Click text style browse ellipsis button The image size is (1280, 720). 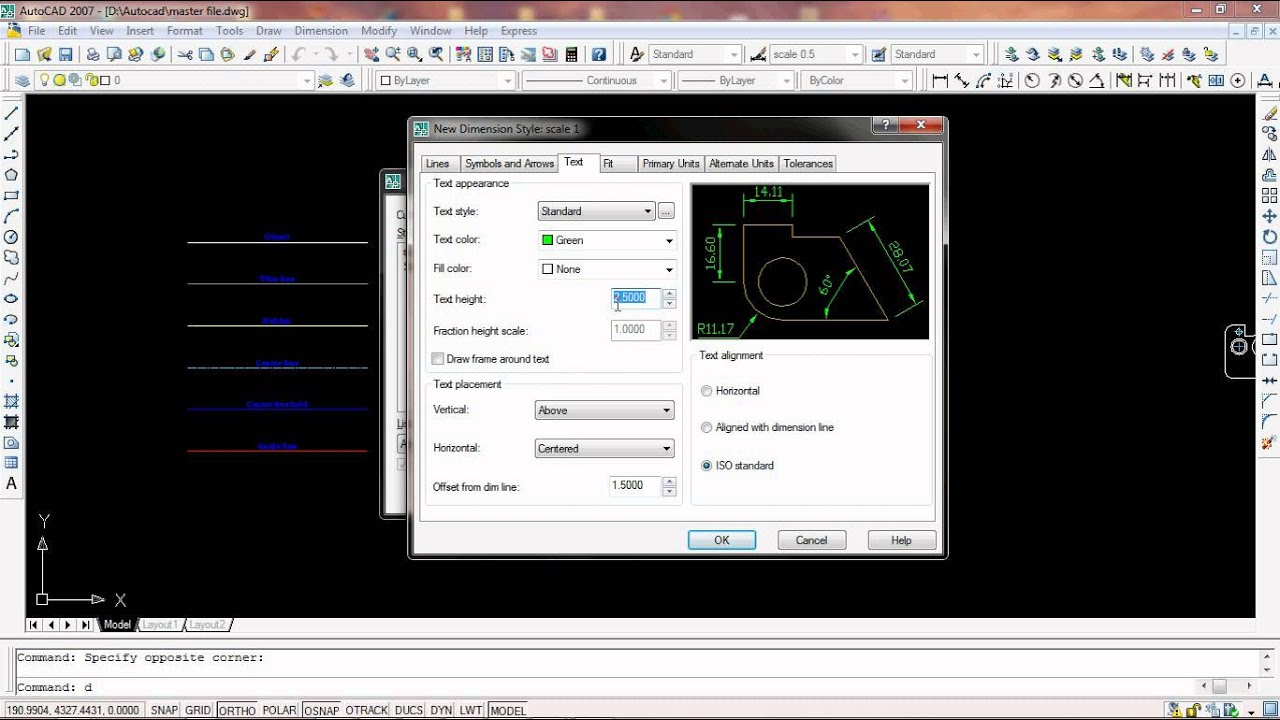667,211
